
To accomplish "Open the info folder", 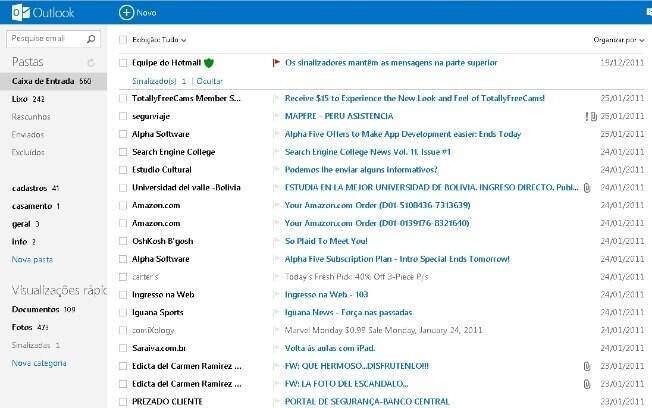I will pos(24,242).
